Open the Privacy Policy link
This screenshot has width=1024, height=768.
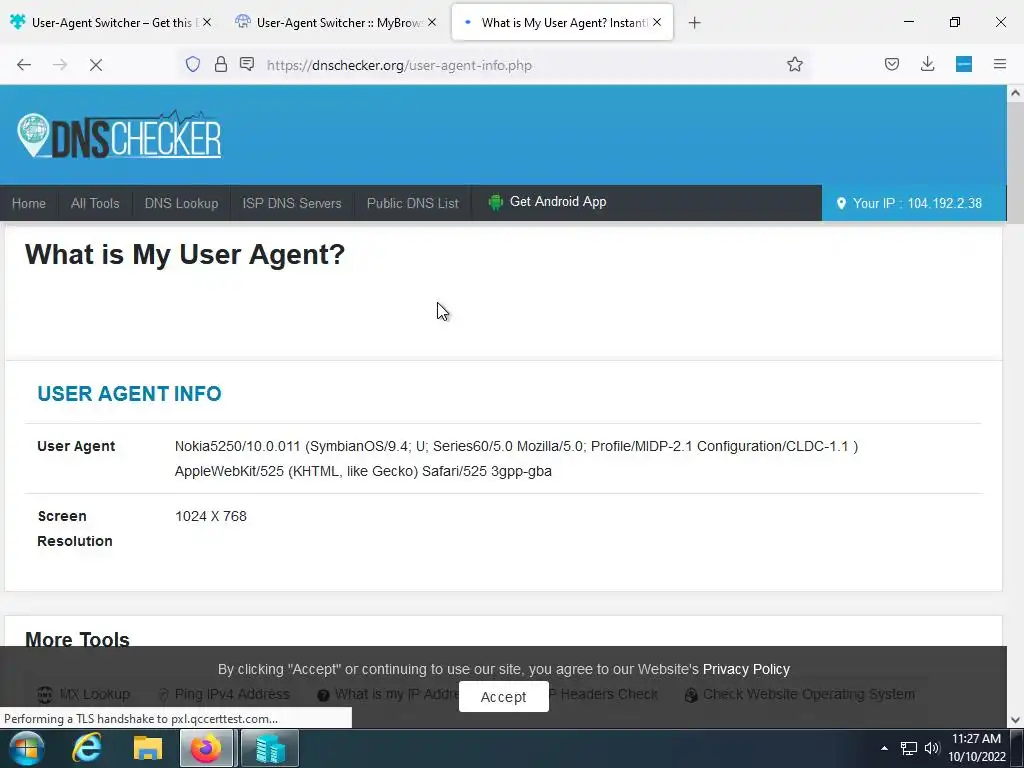click(x=746, y=669)
